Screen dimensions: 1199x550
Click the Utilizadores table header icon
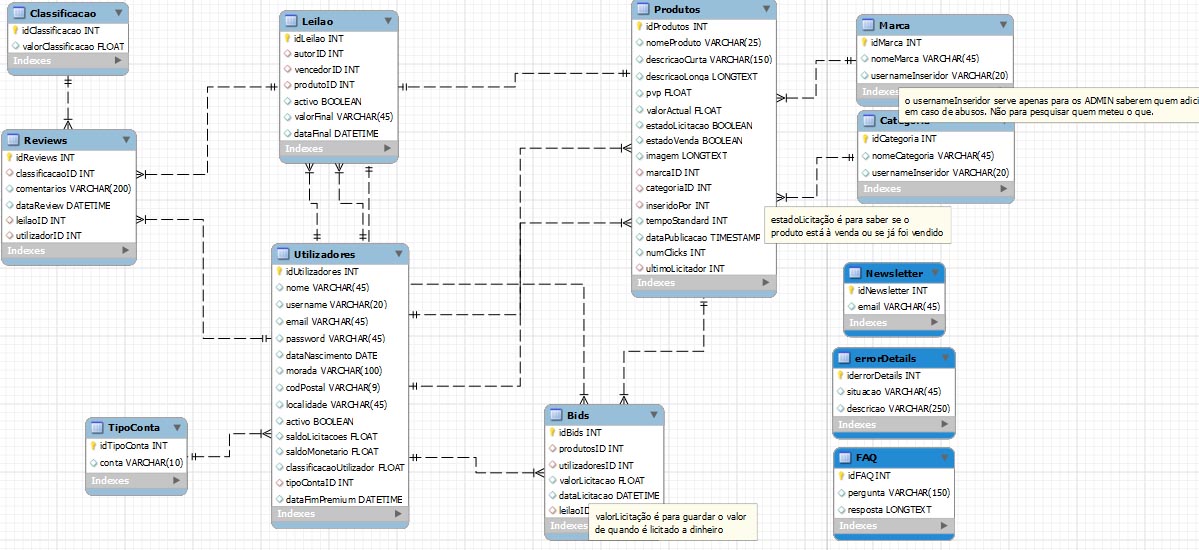pos(283,255)
